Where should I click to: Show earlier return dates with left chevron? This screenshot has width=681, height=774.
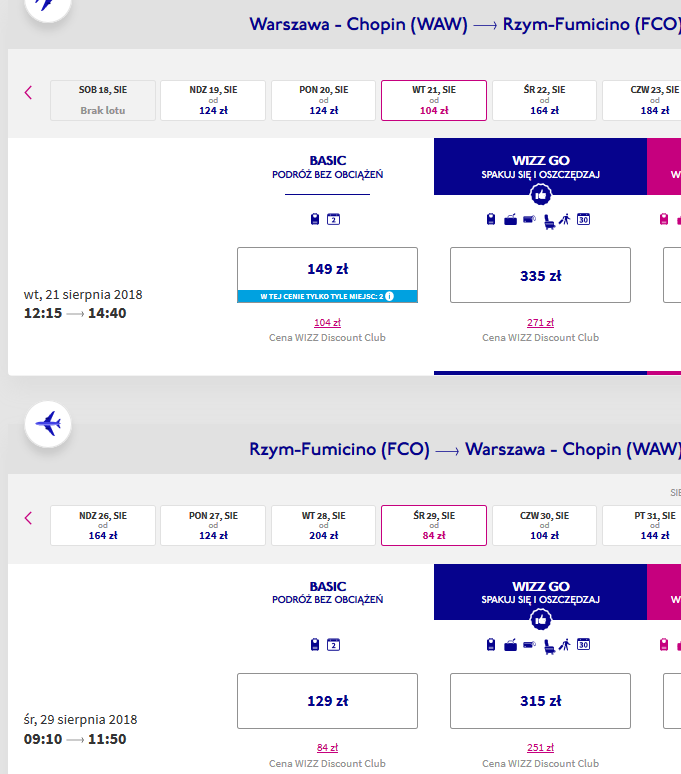click(29, 518)
